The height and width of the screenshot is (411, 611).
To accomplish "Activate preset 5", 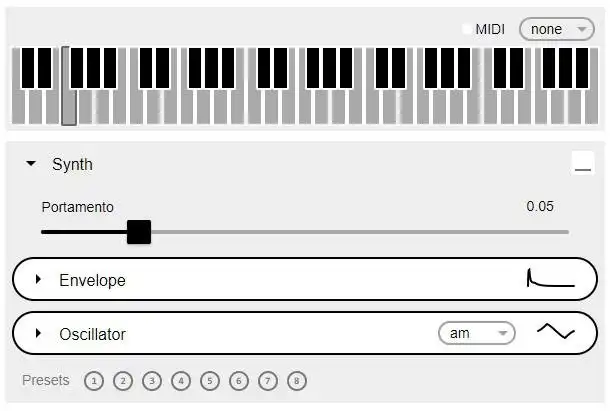I will pyautogui.click(x=209, y=381).
